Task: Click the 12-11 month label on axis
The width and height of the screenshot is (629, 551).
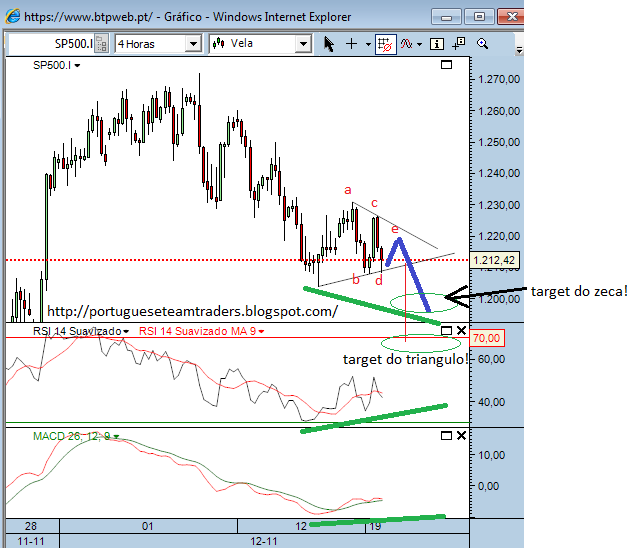Action: tap(264, 541)
